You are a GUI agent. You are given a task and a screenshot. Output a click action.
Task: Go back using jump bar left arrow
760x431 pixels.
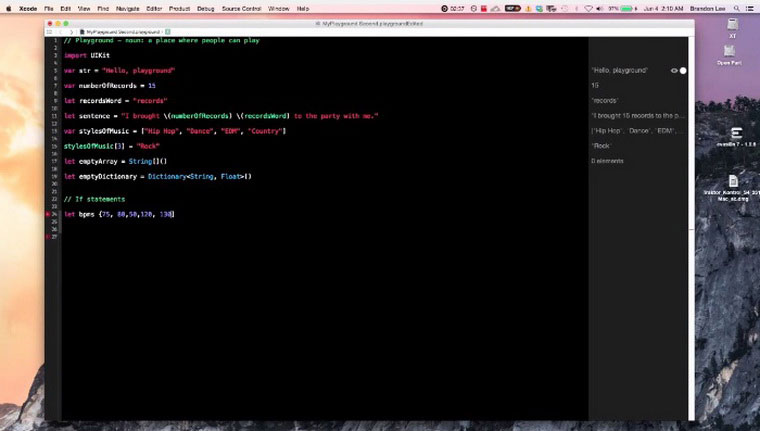pos(61,32)
